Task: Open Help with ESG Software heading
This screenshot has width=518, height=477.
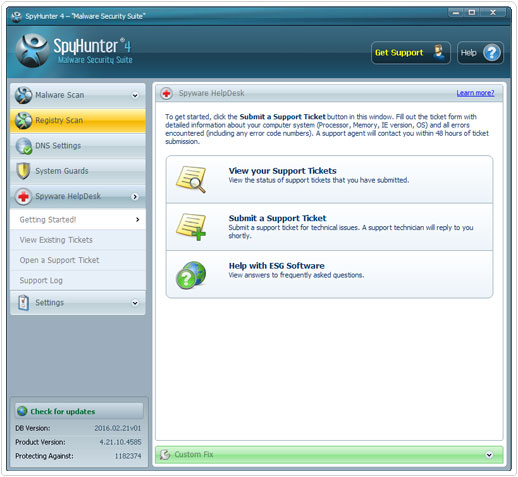Action: [x=276, y=266]
